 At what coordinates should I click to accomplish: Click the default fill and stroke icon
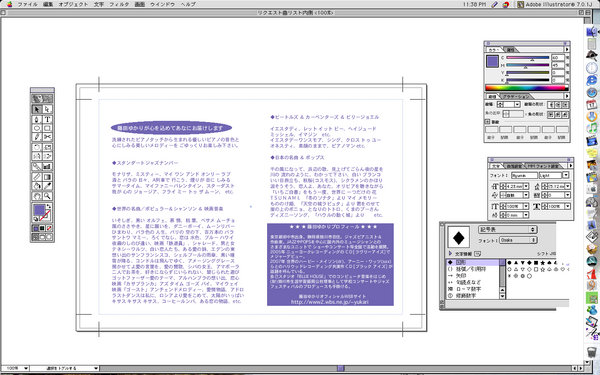tap(35, 219)
